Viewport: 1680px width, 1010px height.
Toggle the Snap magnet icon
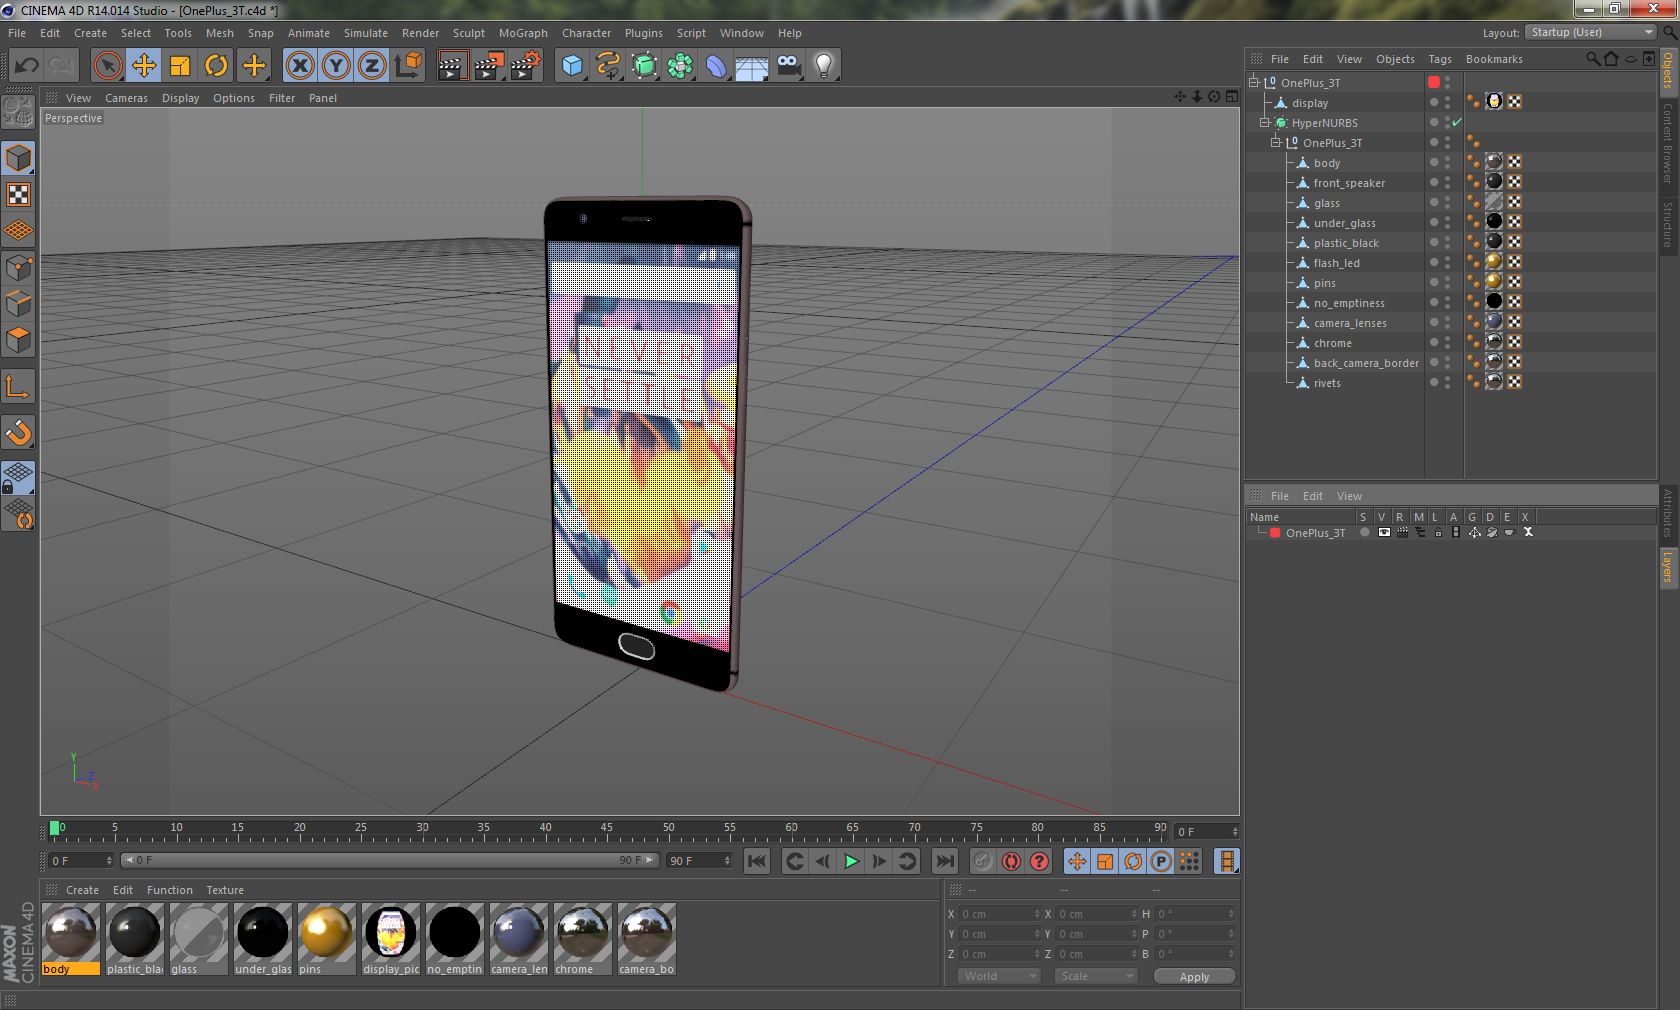click(19, 432)
